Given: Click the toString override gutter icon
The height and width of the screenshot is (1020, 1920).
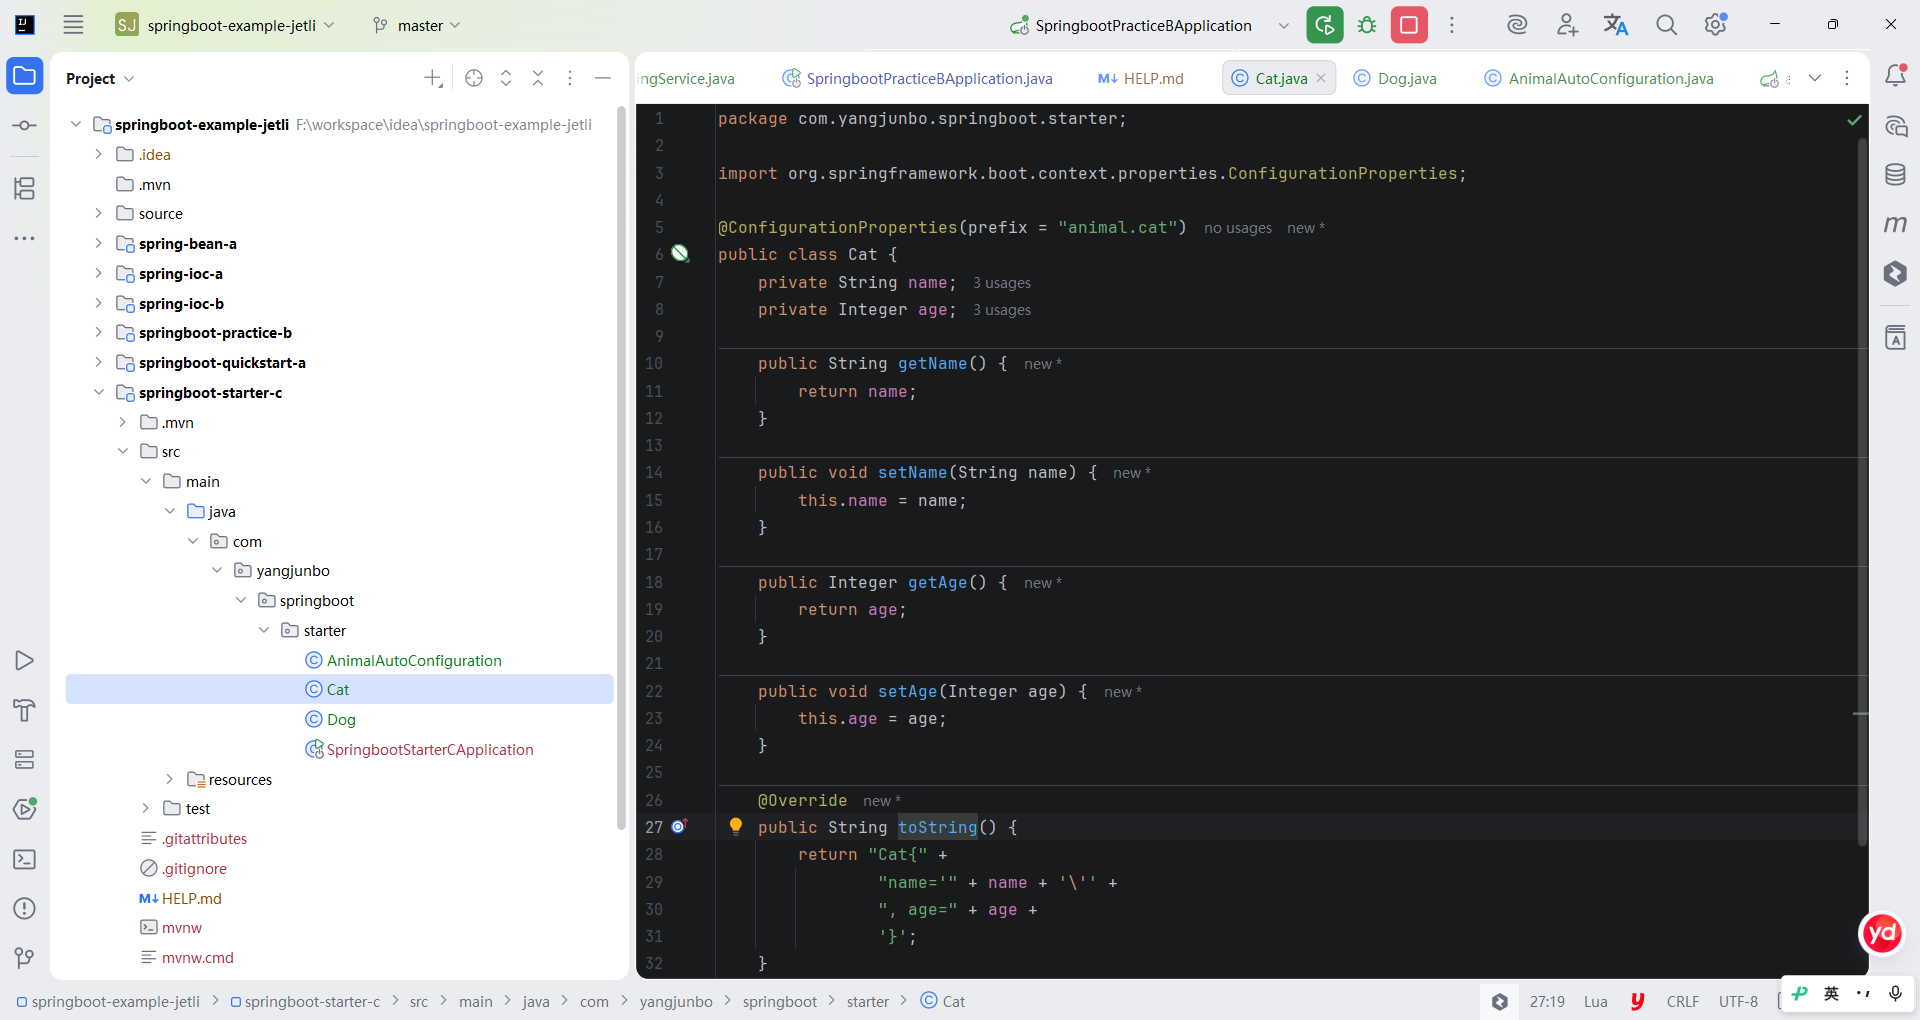Looking at the screenshot, I should tap(679, 826).
